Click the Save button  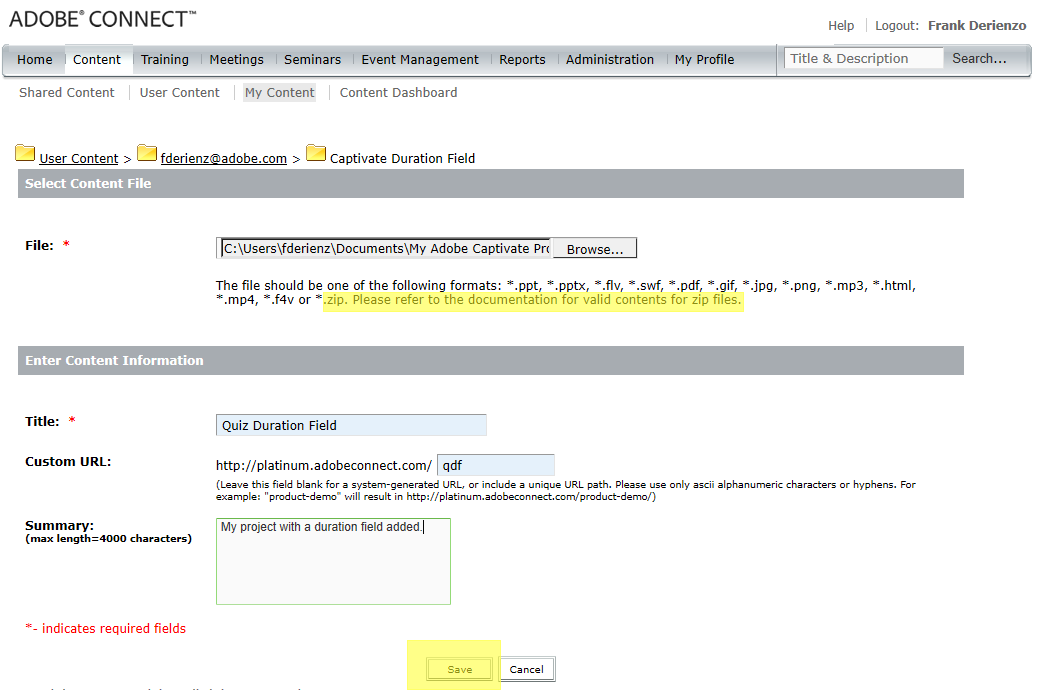point(460,669)
